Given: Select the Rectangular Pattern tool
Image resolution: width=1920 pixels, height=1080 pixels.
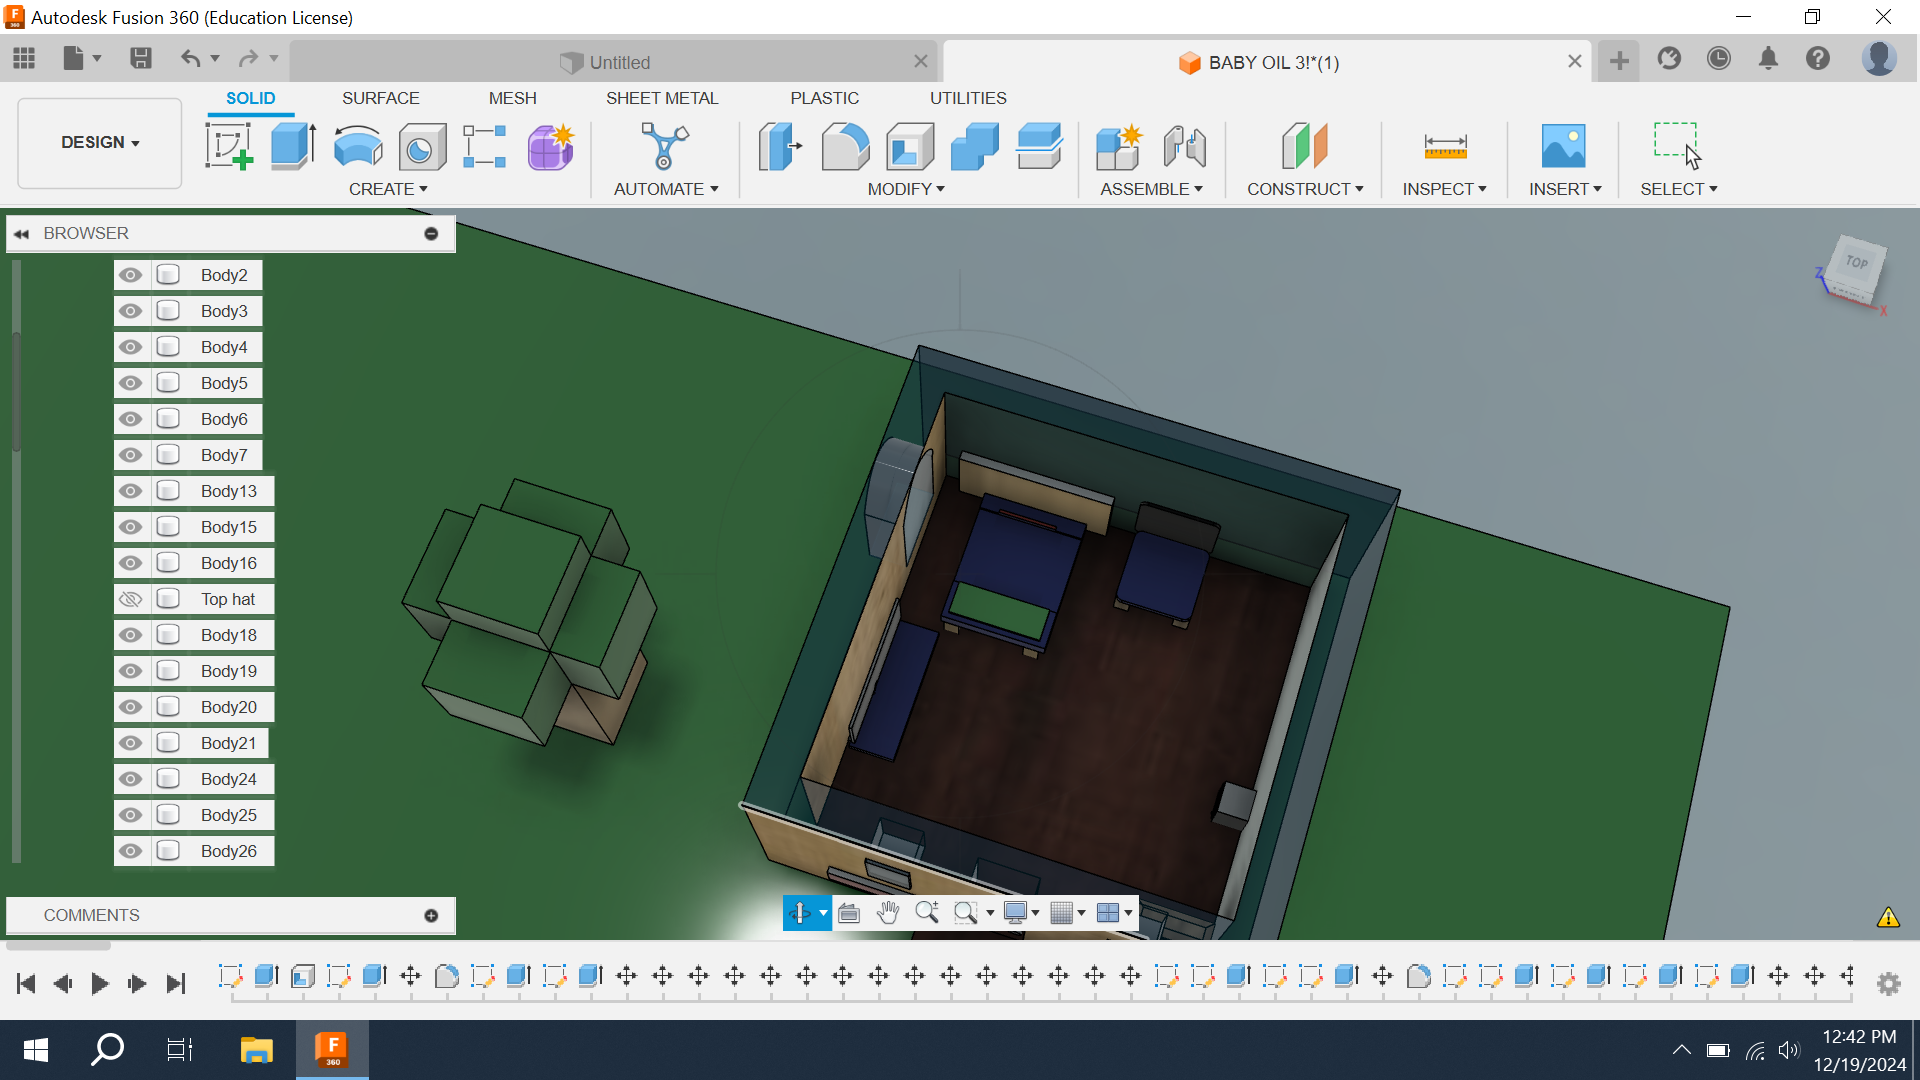Looking at the screenshot, I should tap(485, 146).
